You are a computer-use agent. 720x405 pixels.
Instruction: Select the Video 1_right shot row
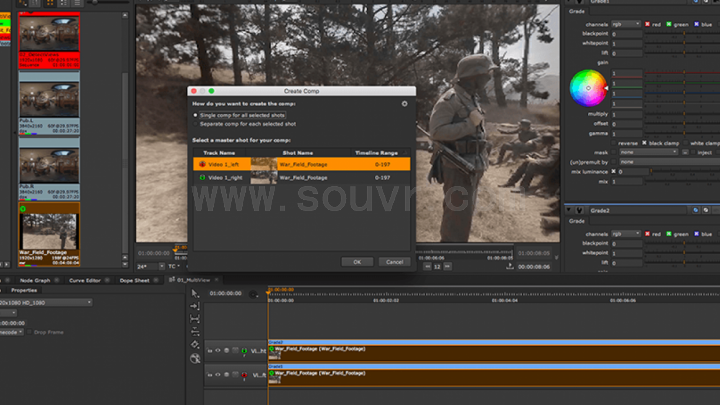point(302,177)
